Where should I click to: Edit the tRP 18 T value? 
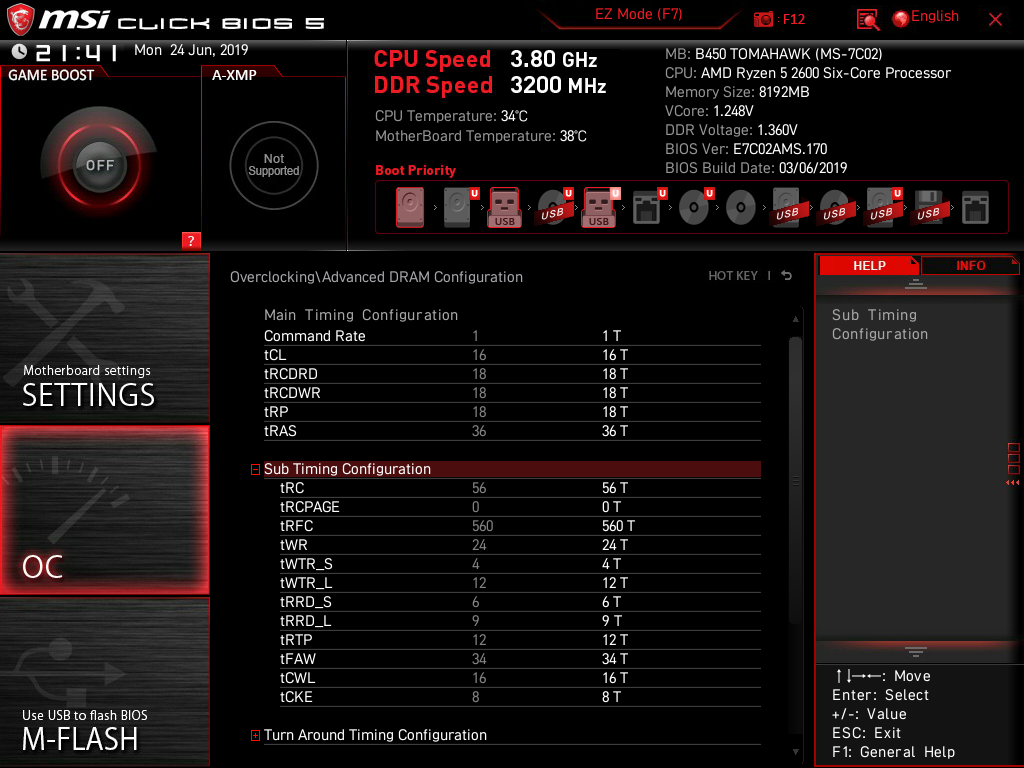point(615,411)
